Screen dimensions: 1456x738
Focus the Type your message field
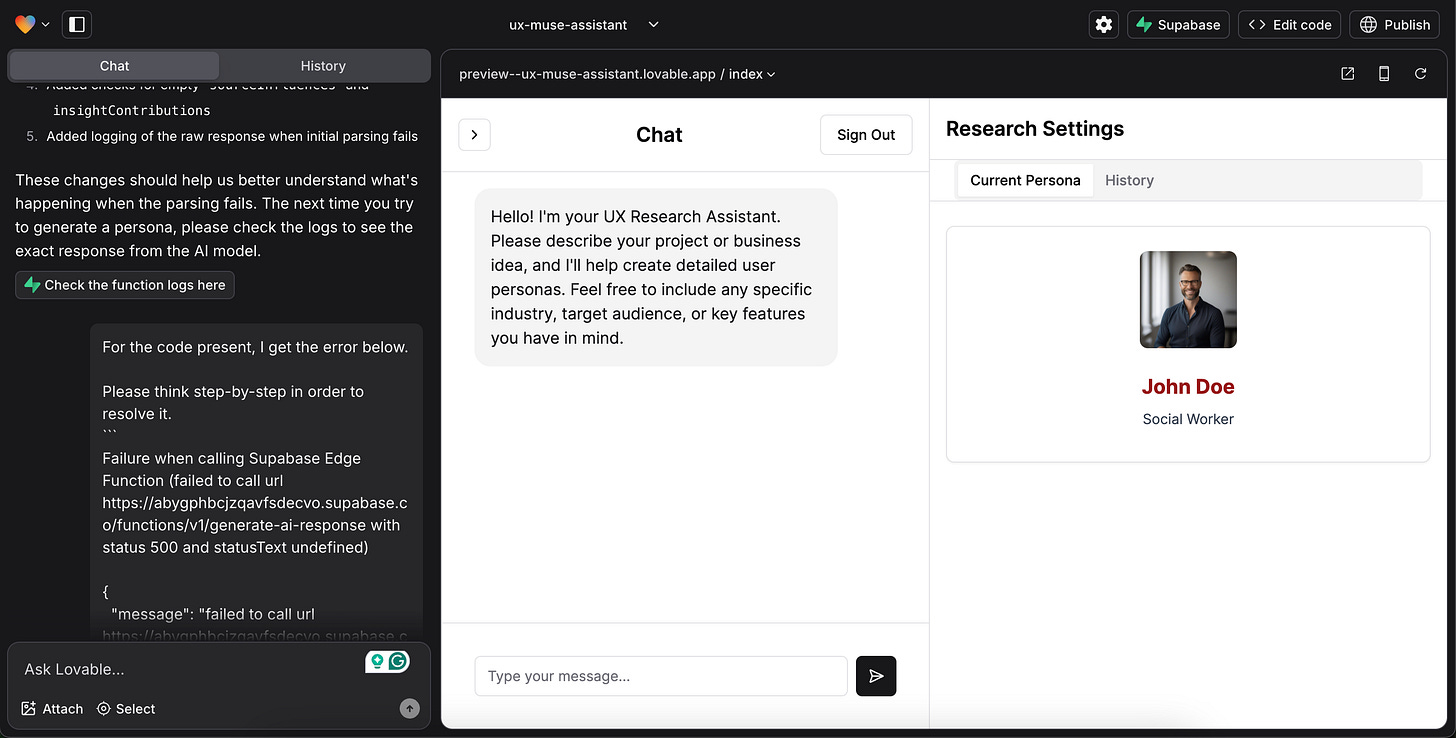tap(661, 676)
